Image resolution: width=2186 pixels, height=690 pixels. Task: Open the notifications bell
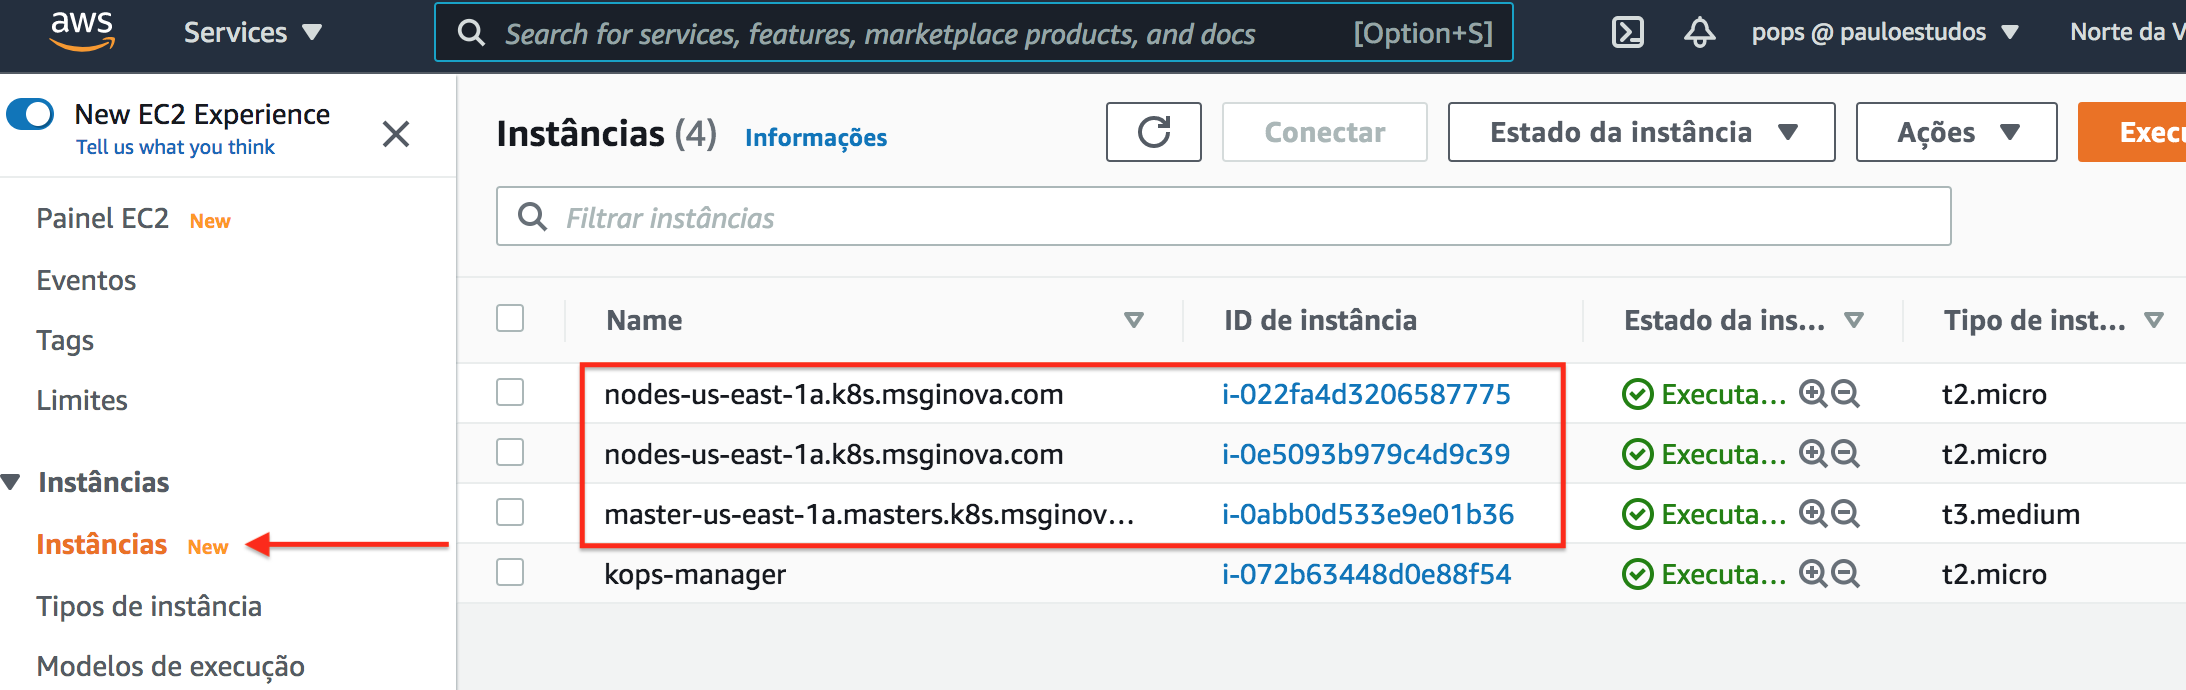[1699, 33]
